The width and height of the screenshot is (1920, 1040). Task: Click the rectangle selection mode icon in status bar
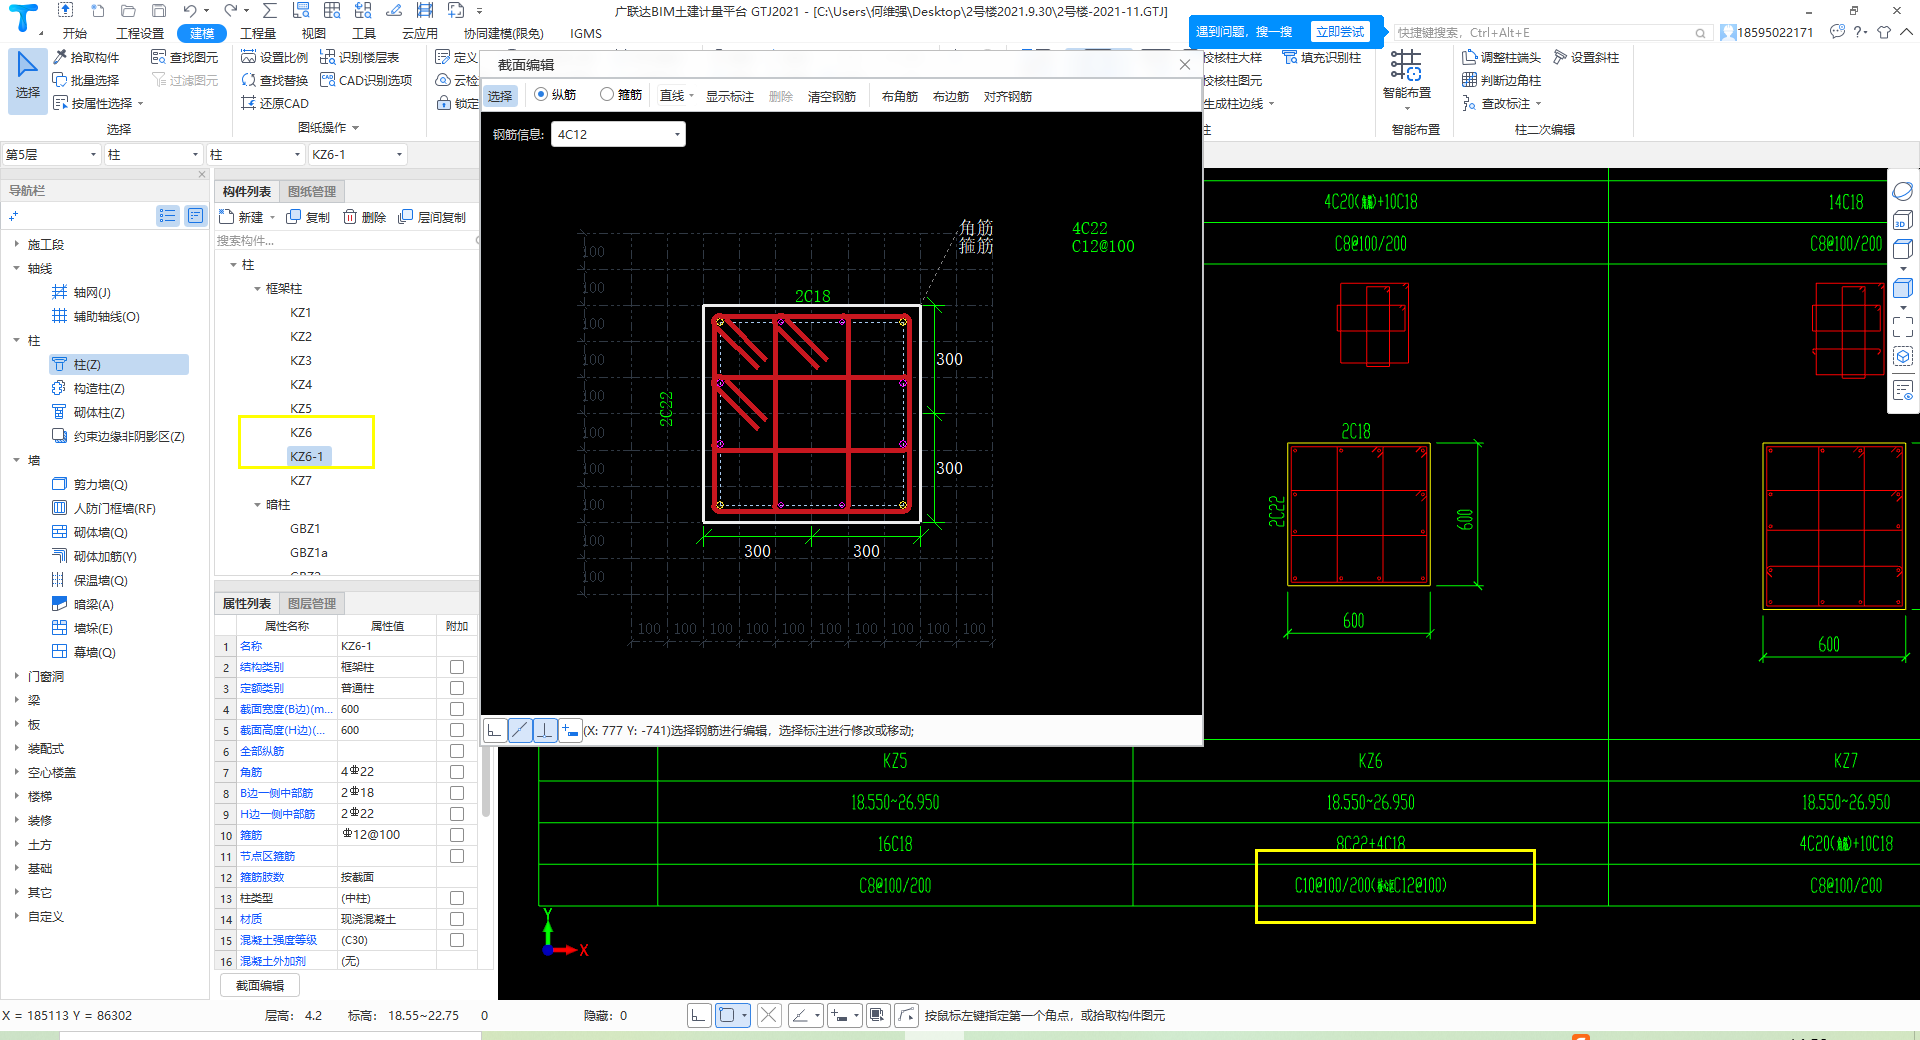coord(728,1015)
